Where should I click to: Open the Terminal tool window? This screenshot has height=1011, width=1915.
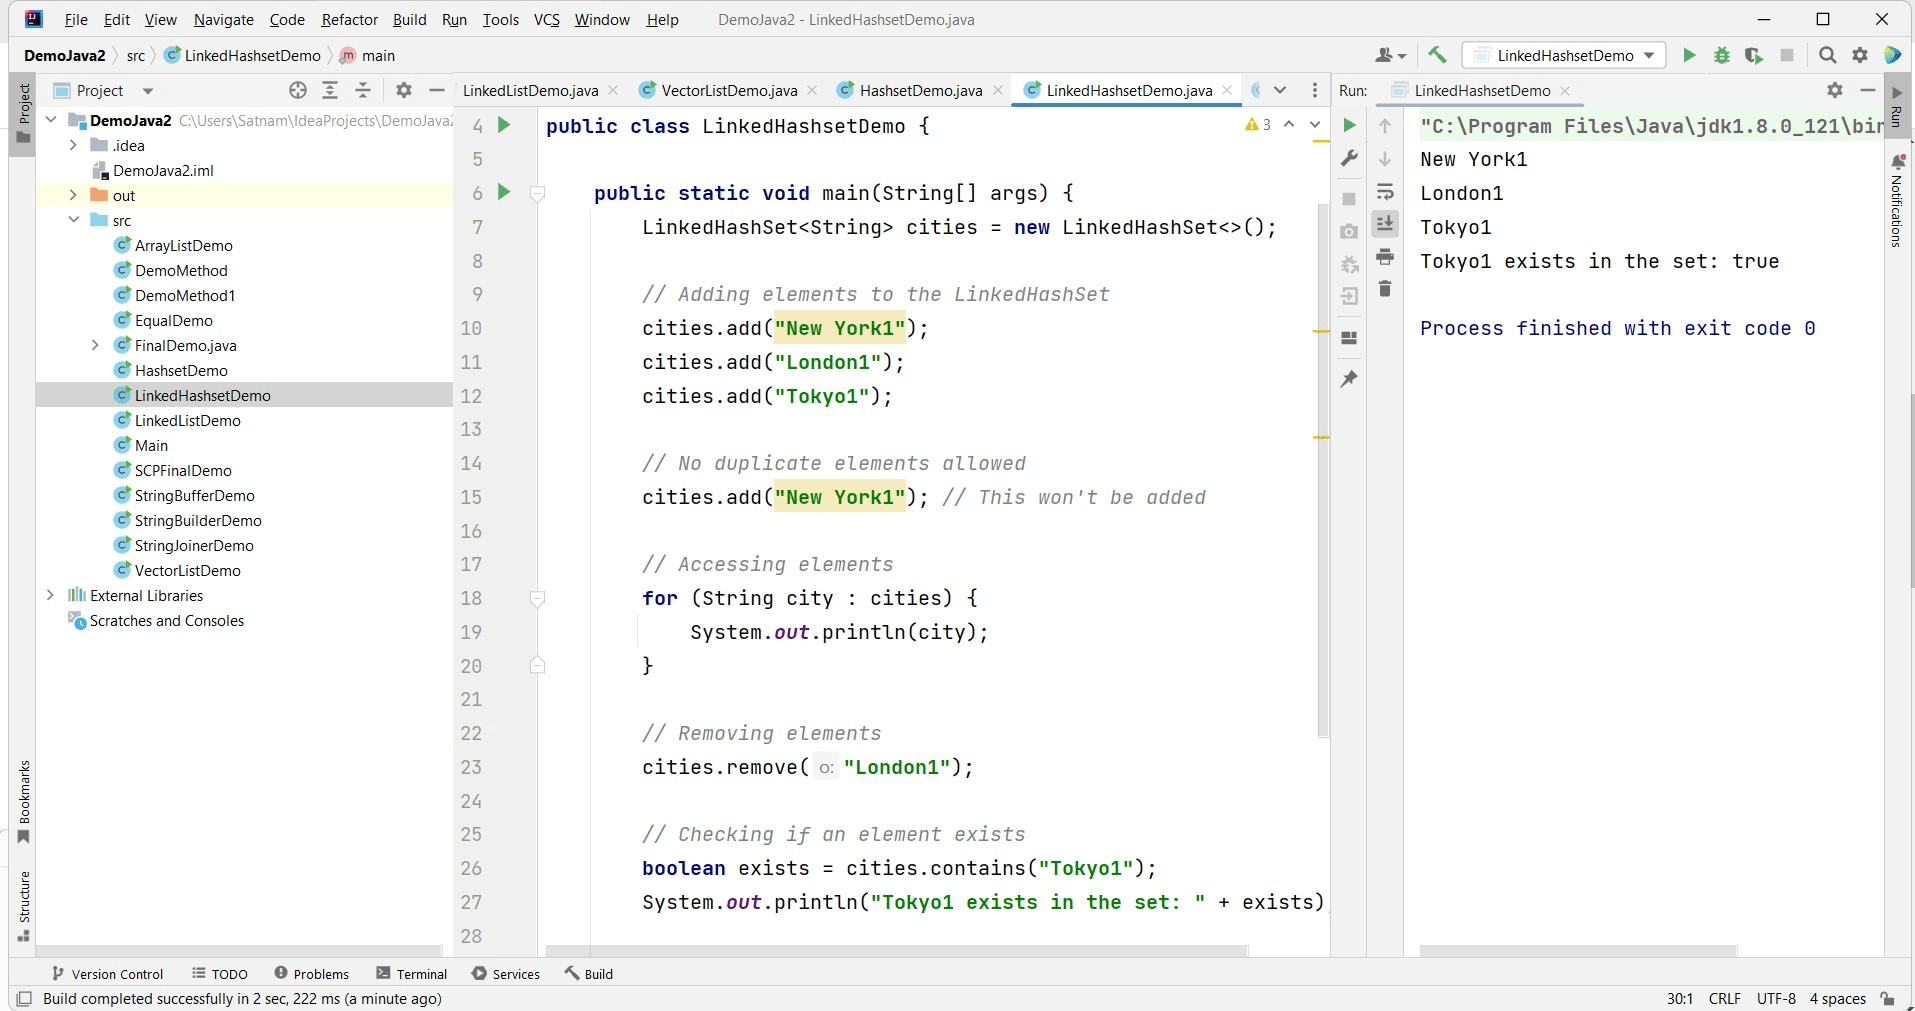(412, 973)
